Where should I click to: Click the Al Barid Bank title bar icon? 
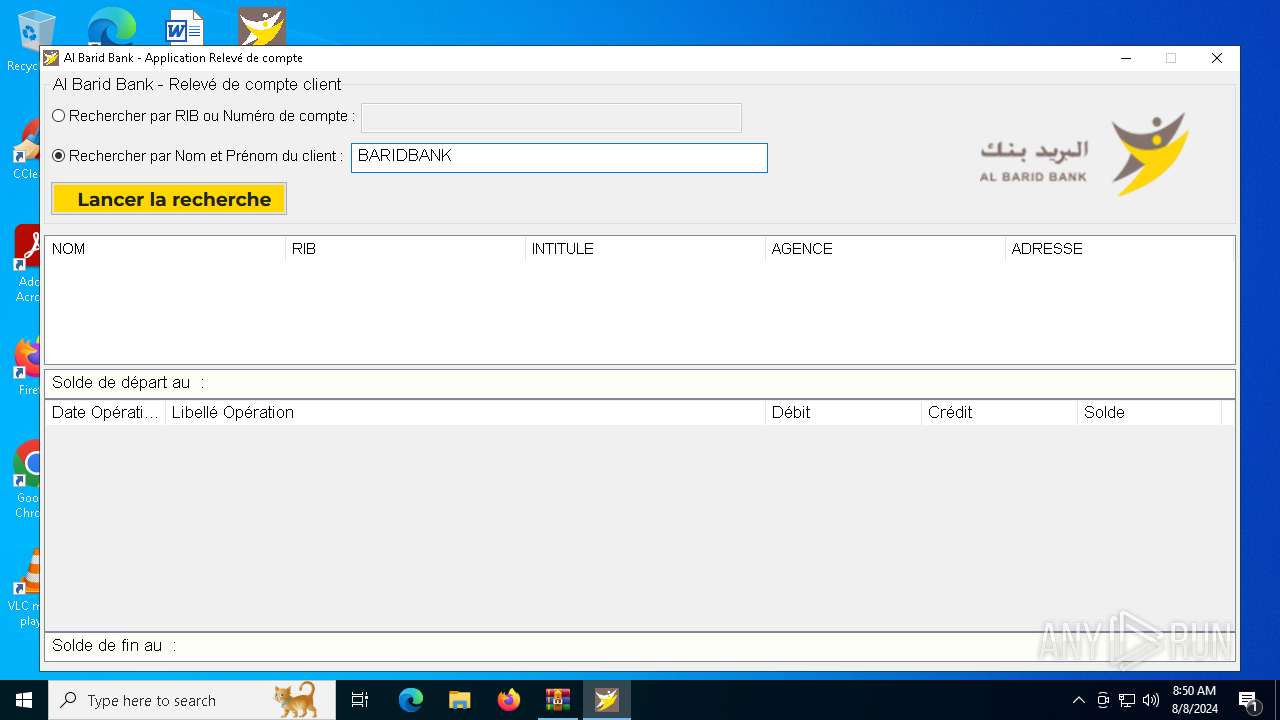51,58
